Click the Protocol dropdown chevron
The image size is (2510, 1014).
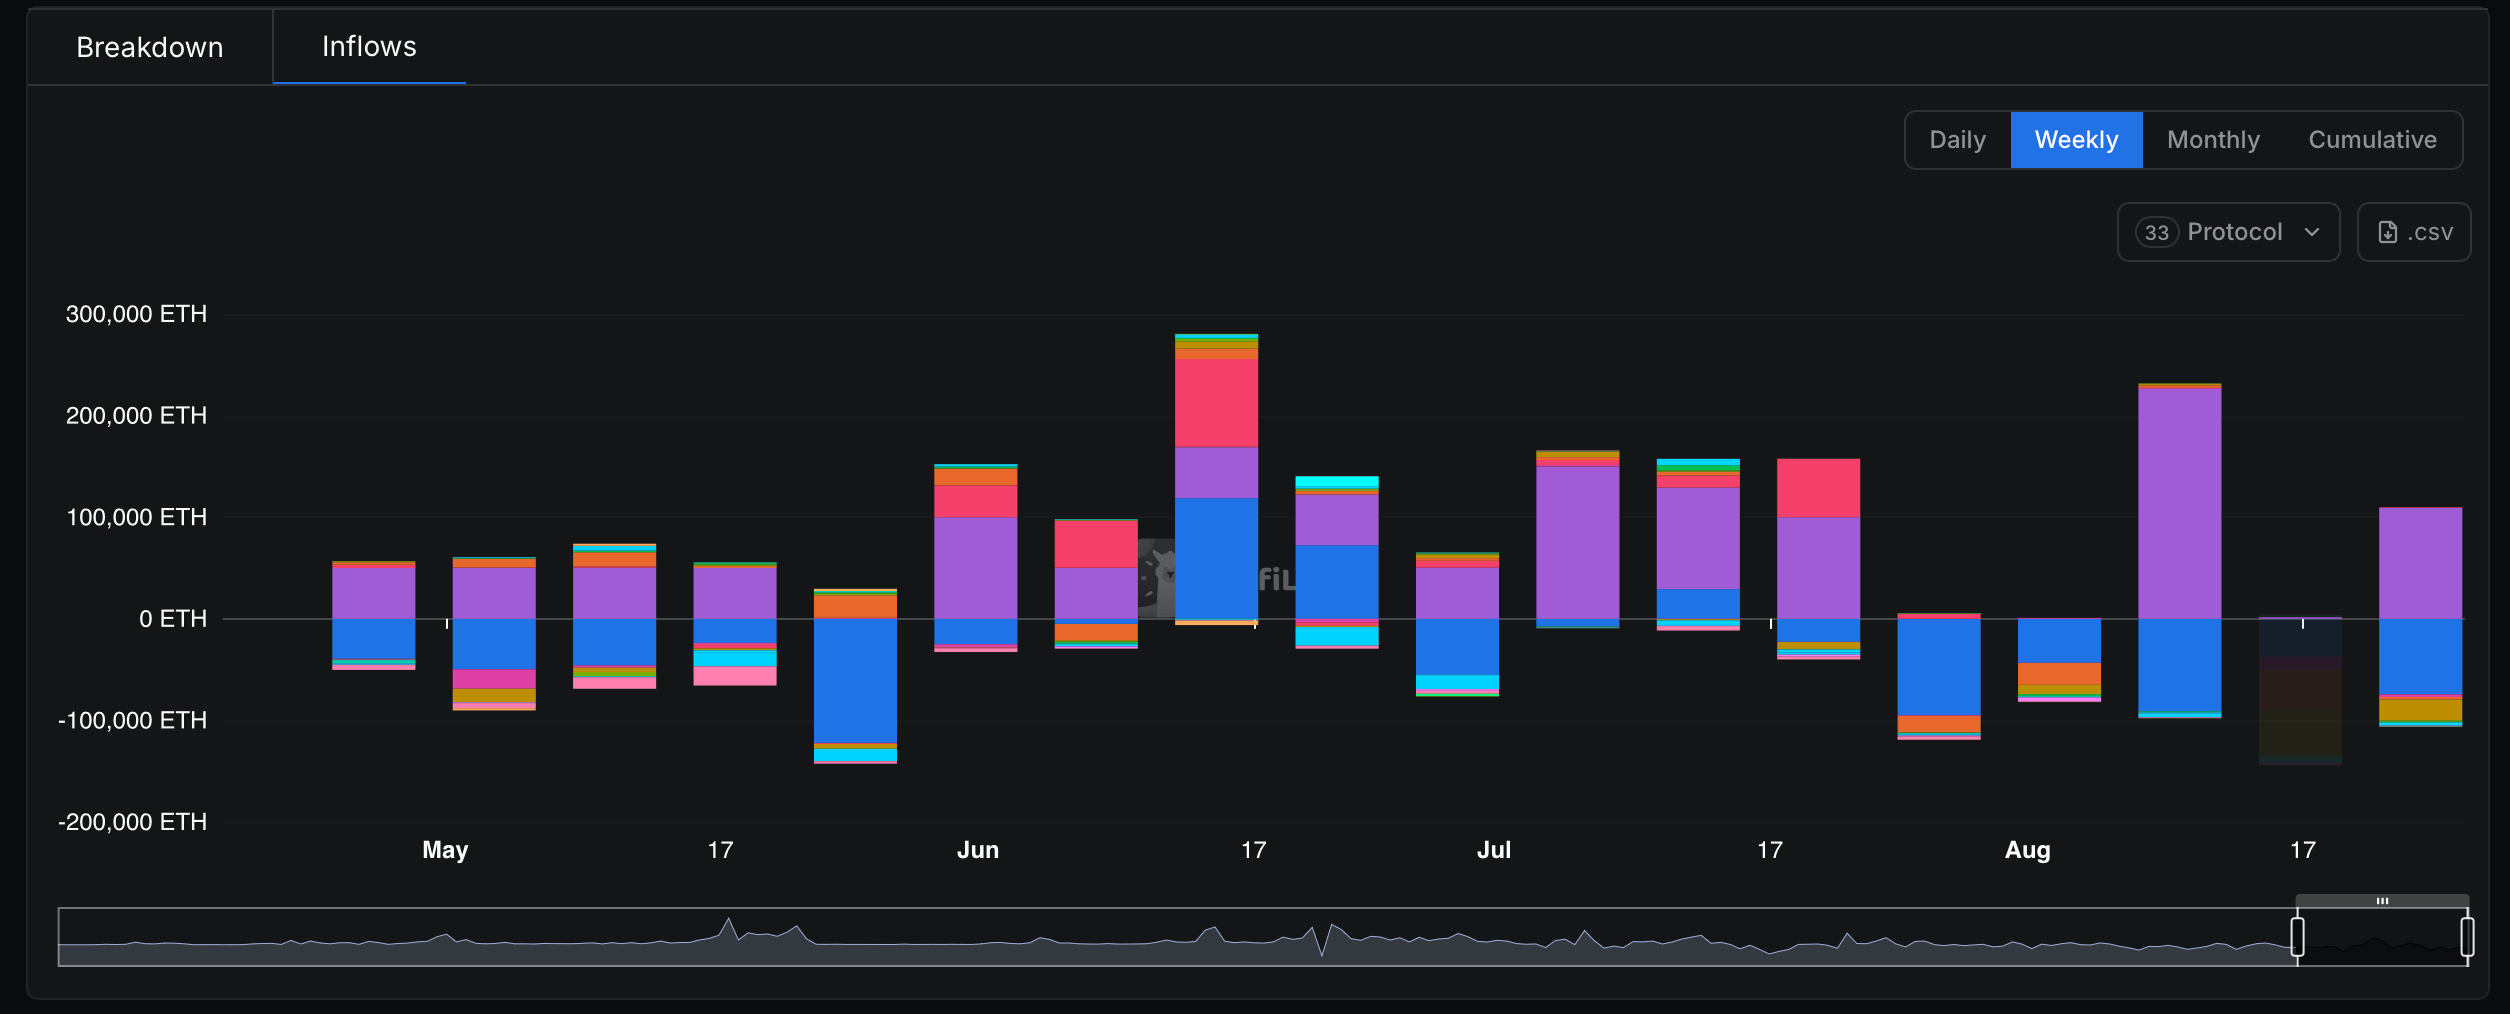2312,232
